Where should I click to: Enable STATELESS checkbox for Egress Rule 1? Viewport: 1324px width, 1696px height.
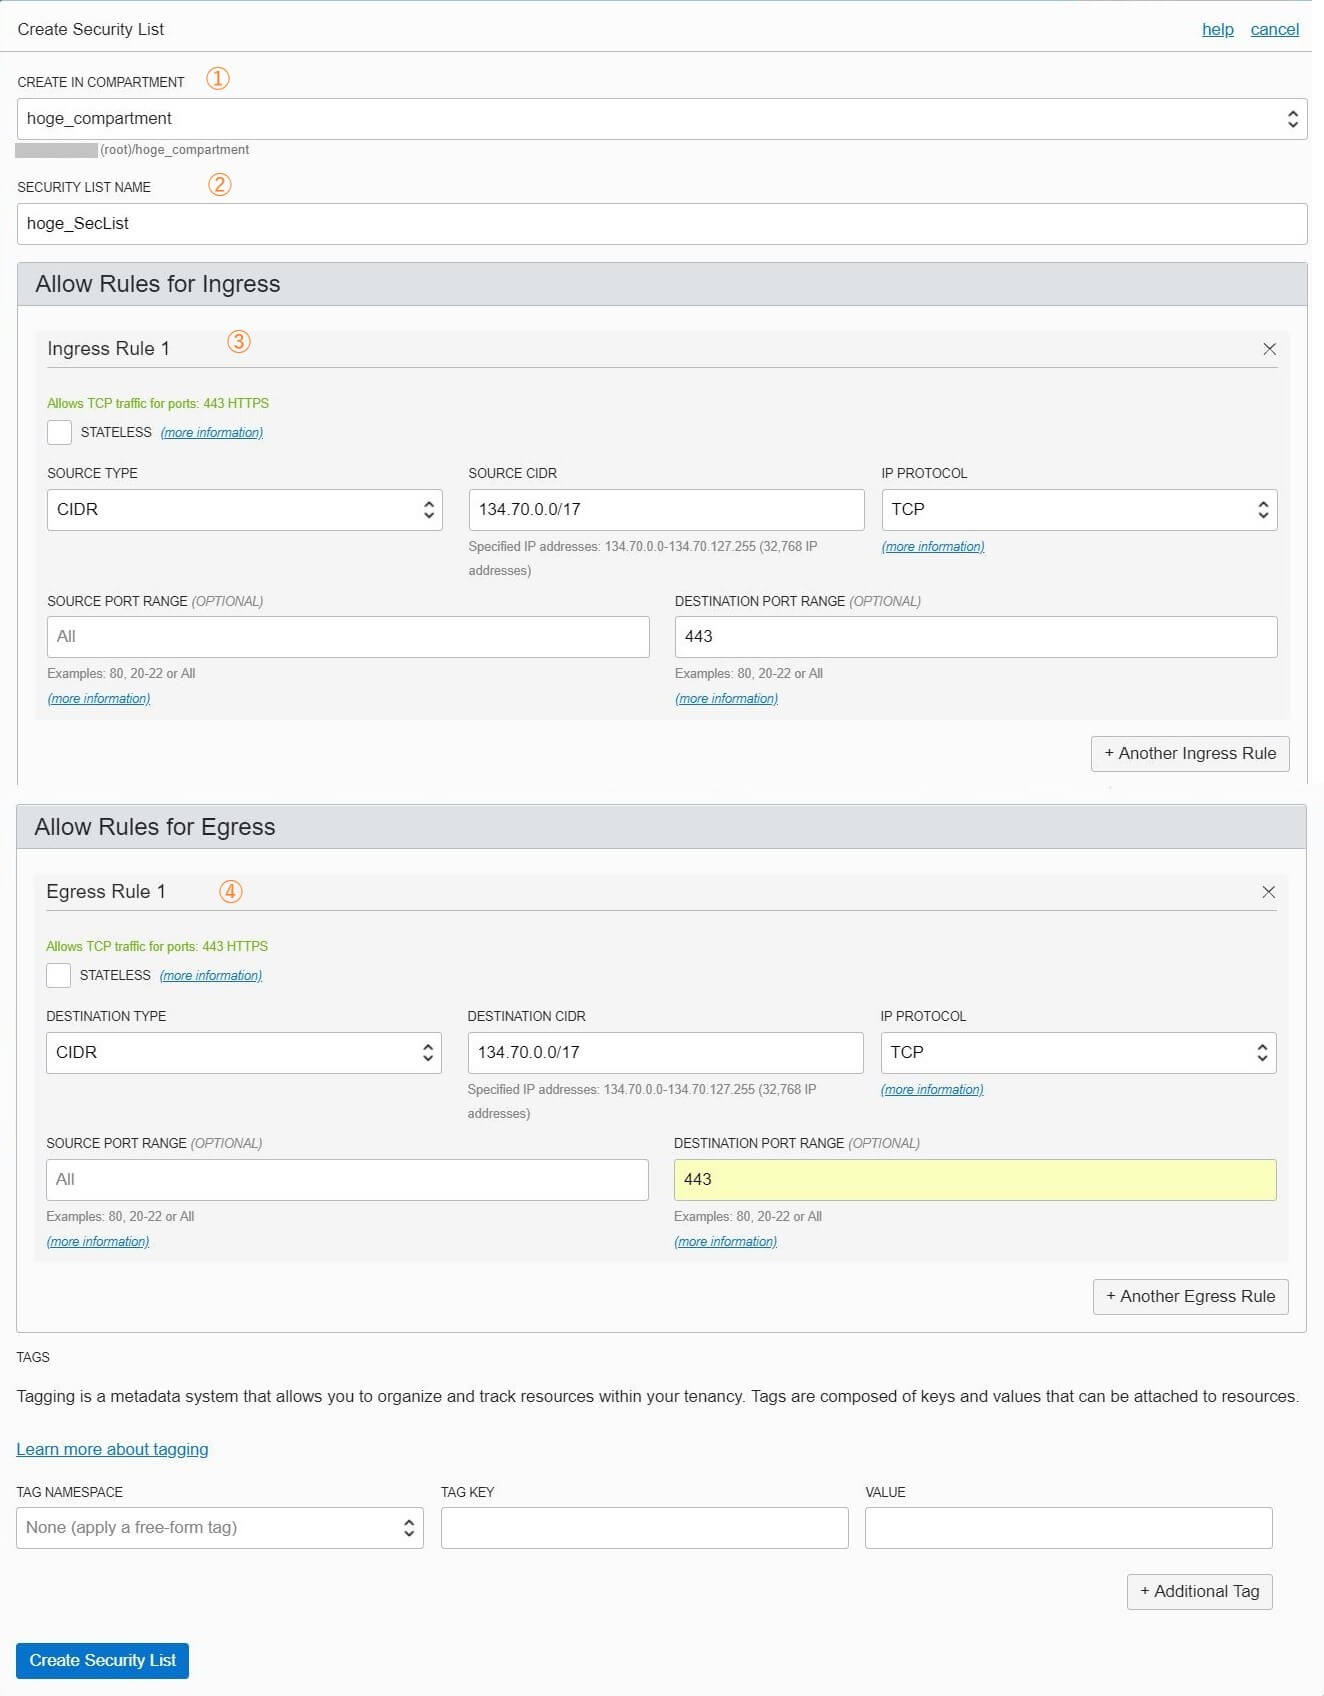click(58, 975)
